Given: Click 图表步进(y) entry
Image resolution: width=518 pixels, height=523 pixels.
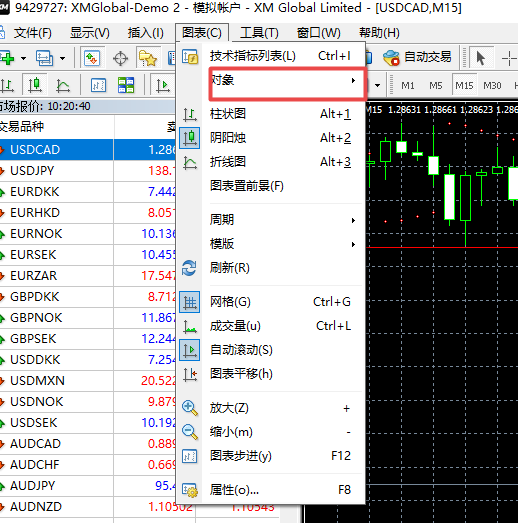Looking at the screenshot, I should click(x=271, y=456).
